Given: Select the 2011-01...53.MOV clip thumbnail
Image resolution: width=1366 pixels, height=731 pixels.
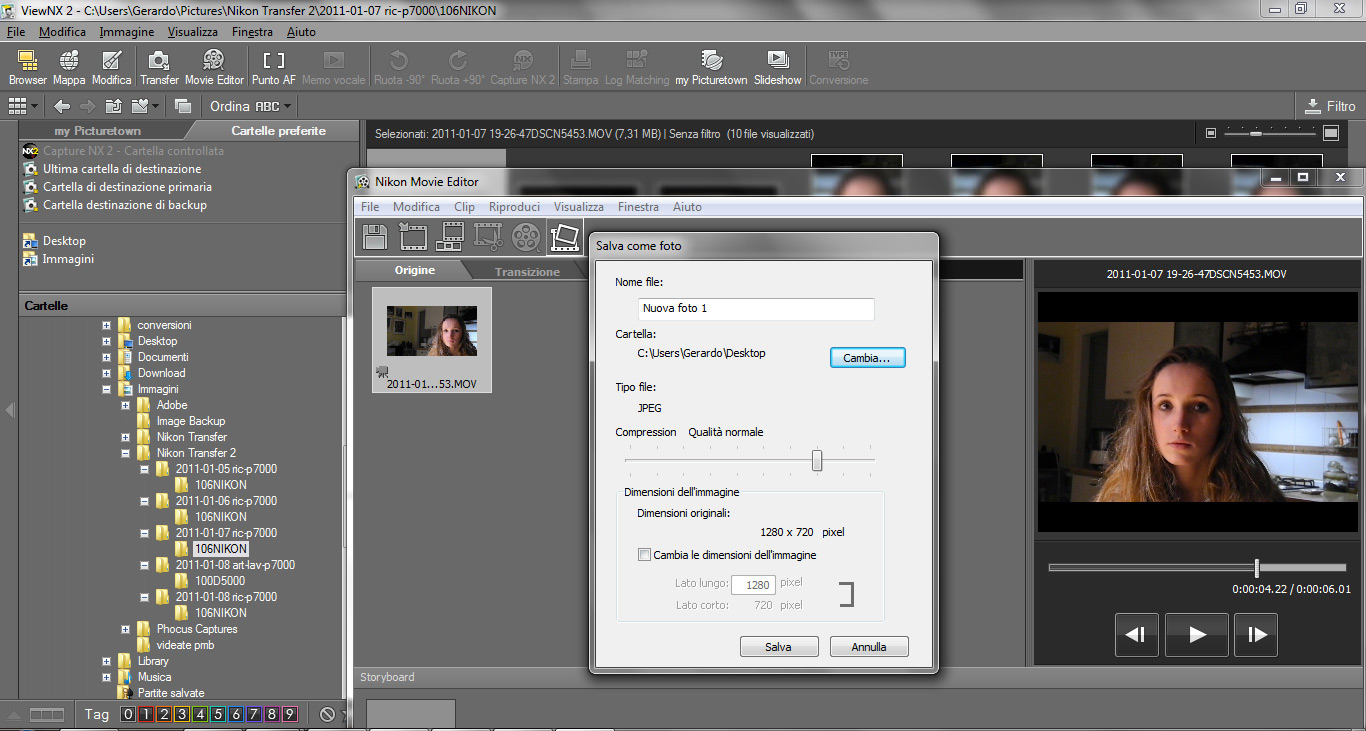Looking at the screenshot, I should (432, 340).
